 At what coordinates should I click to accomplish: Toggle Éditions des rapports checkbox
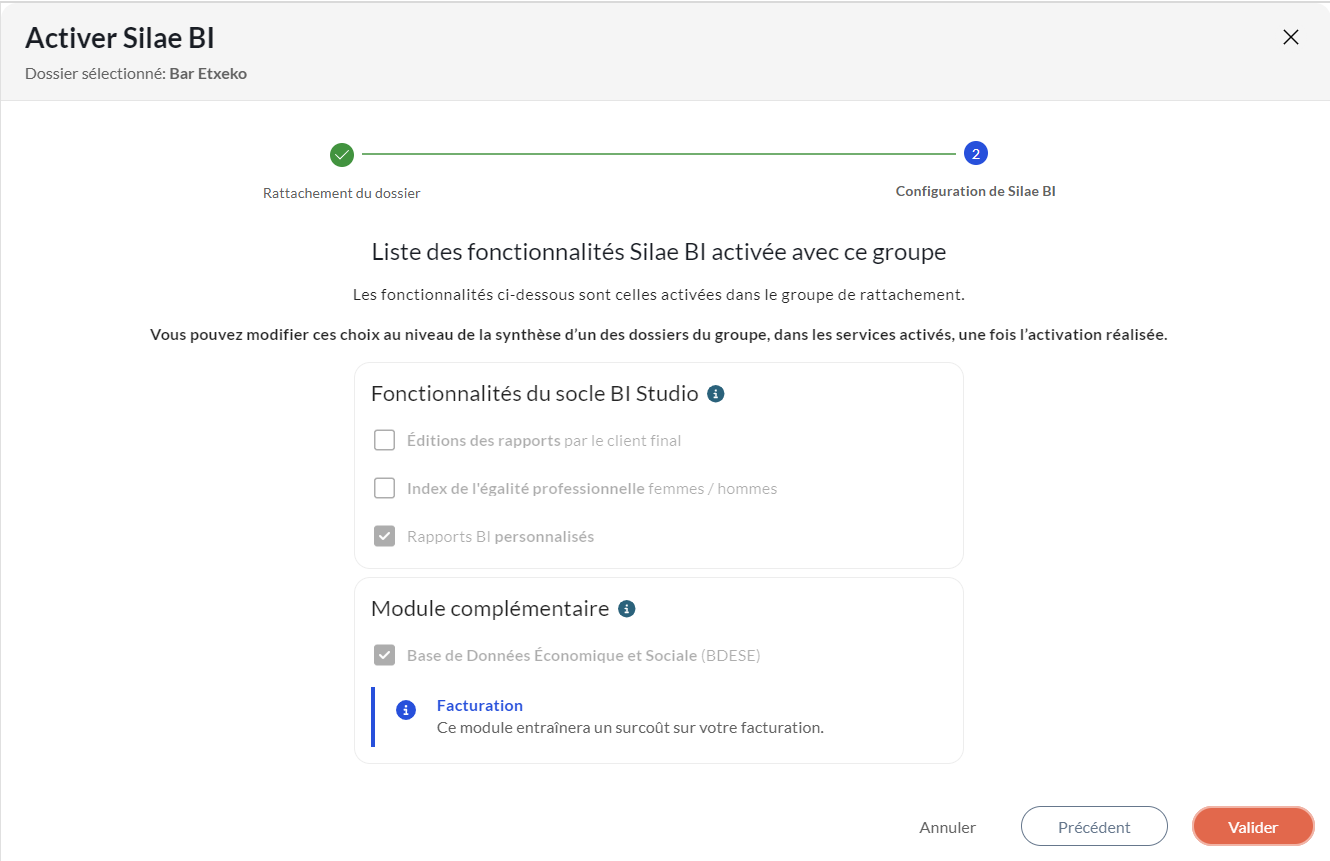pyautogui.click(x=384, y=440)
